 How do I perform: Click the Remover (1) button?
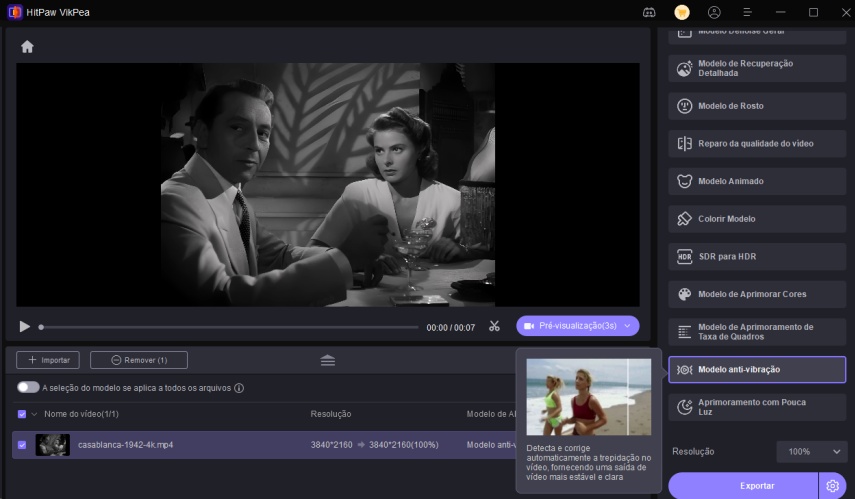pyautogui.click(x=139, y=360)
